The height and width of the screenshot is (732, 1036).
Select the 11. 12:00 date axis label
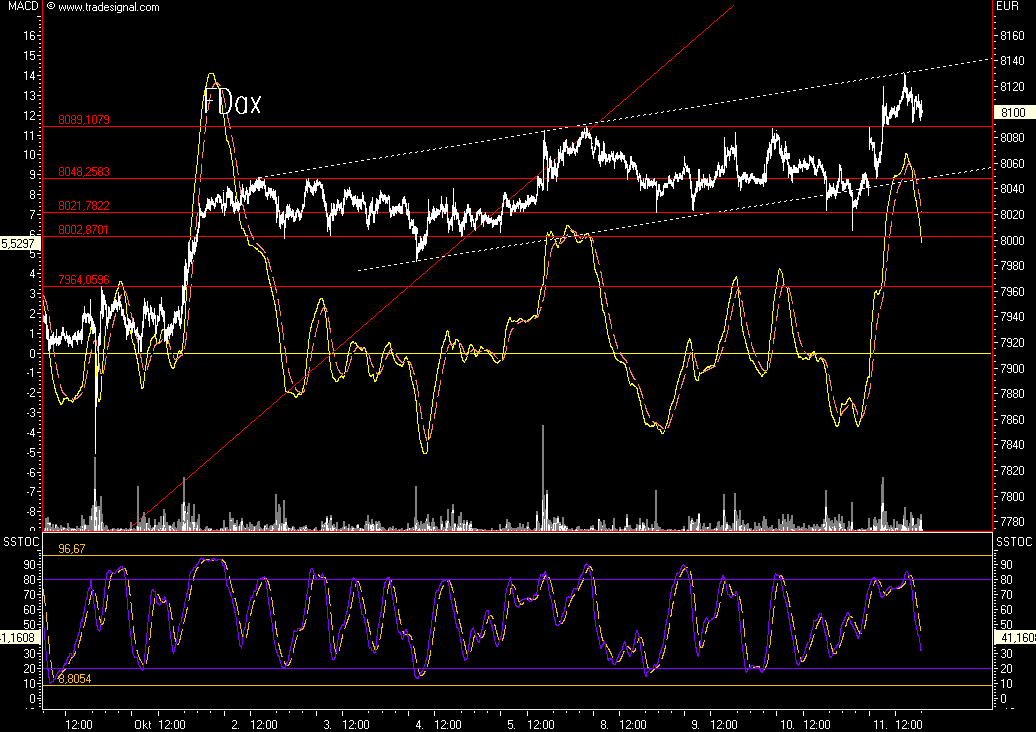(x=895, y=723)
